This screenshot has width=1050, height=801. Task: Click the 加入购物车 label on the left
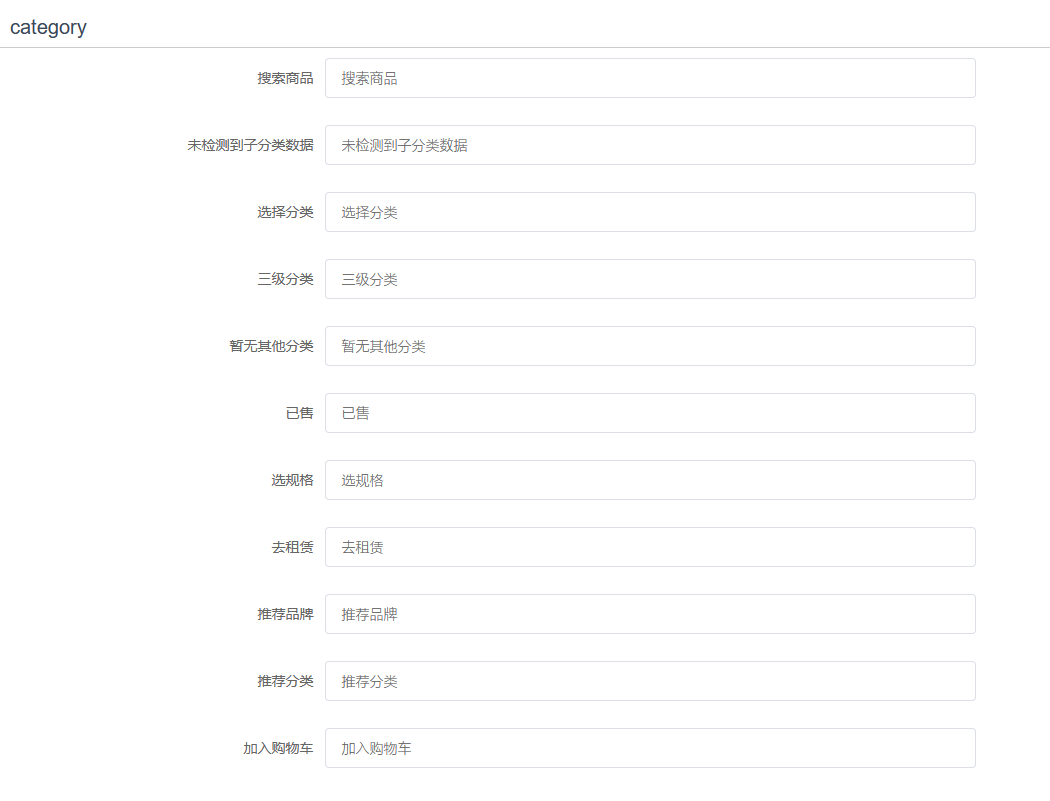pos(278,748)
